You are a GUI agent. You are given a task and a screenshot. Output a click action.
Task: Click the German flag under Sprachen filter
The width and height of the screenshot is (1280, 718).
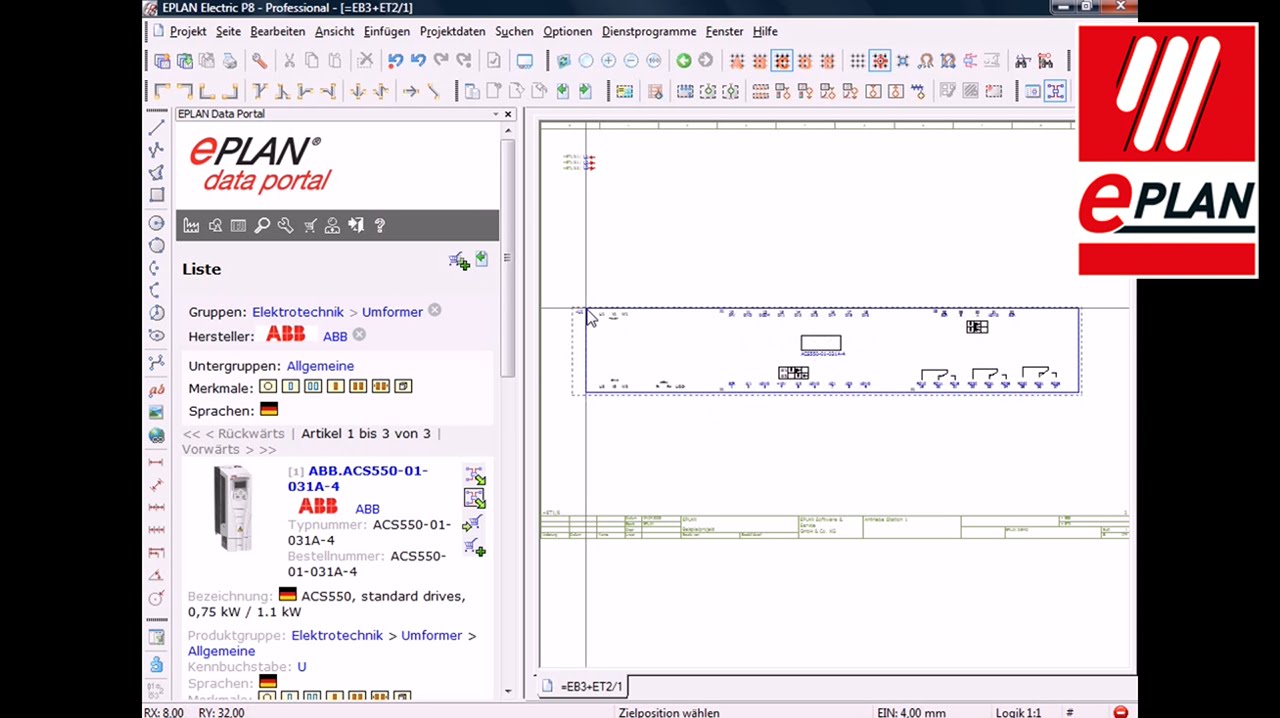[x=268, y=410]
